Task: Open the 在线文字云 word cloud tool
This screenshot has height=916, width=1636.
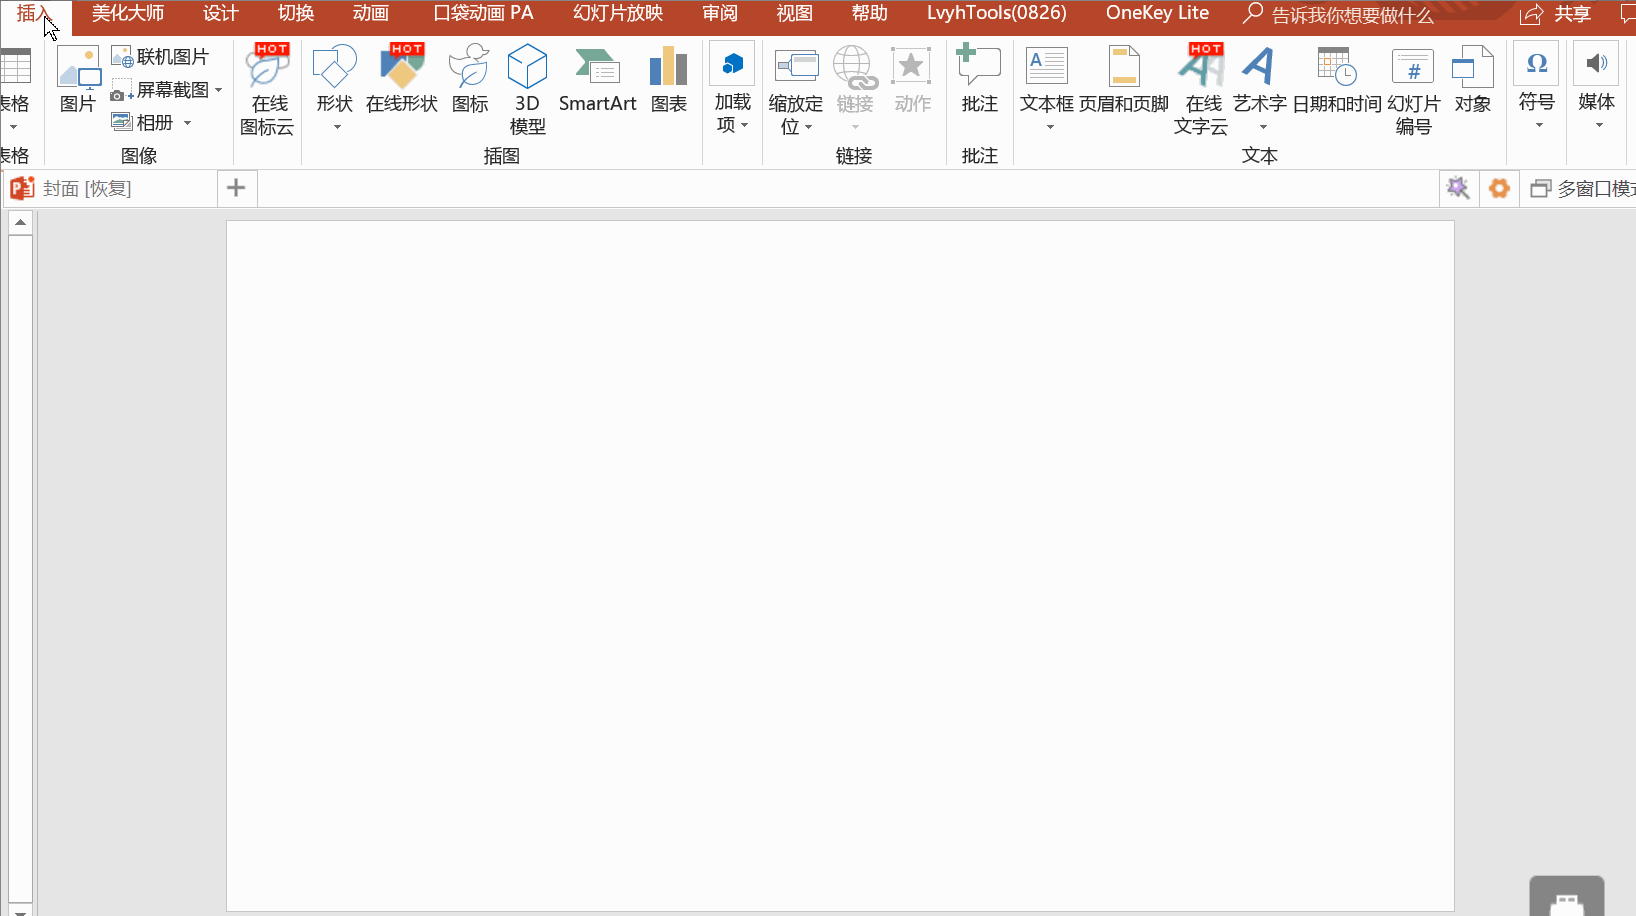Action: 1202,90
